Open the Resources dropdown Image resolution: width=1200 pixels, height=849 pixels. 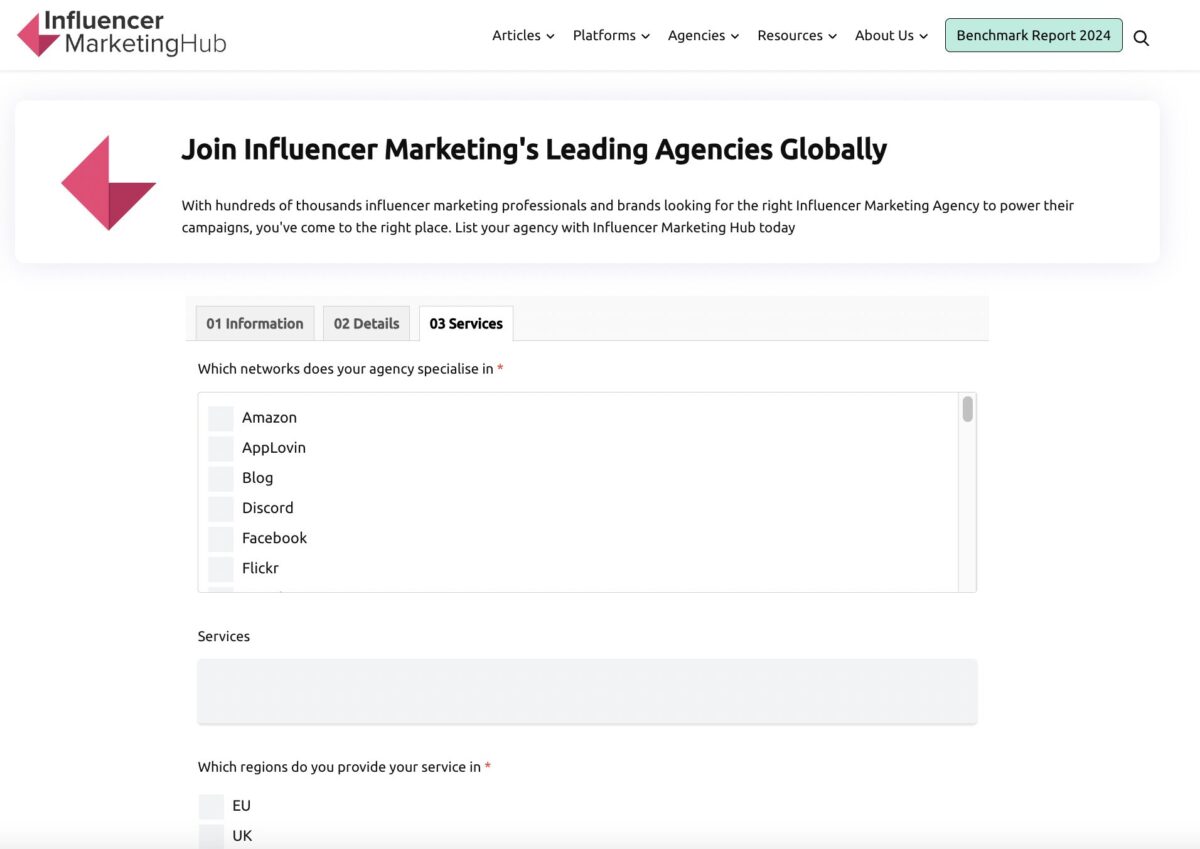[797, 35]
